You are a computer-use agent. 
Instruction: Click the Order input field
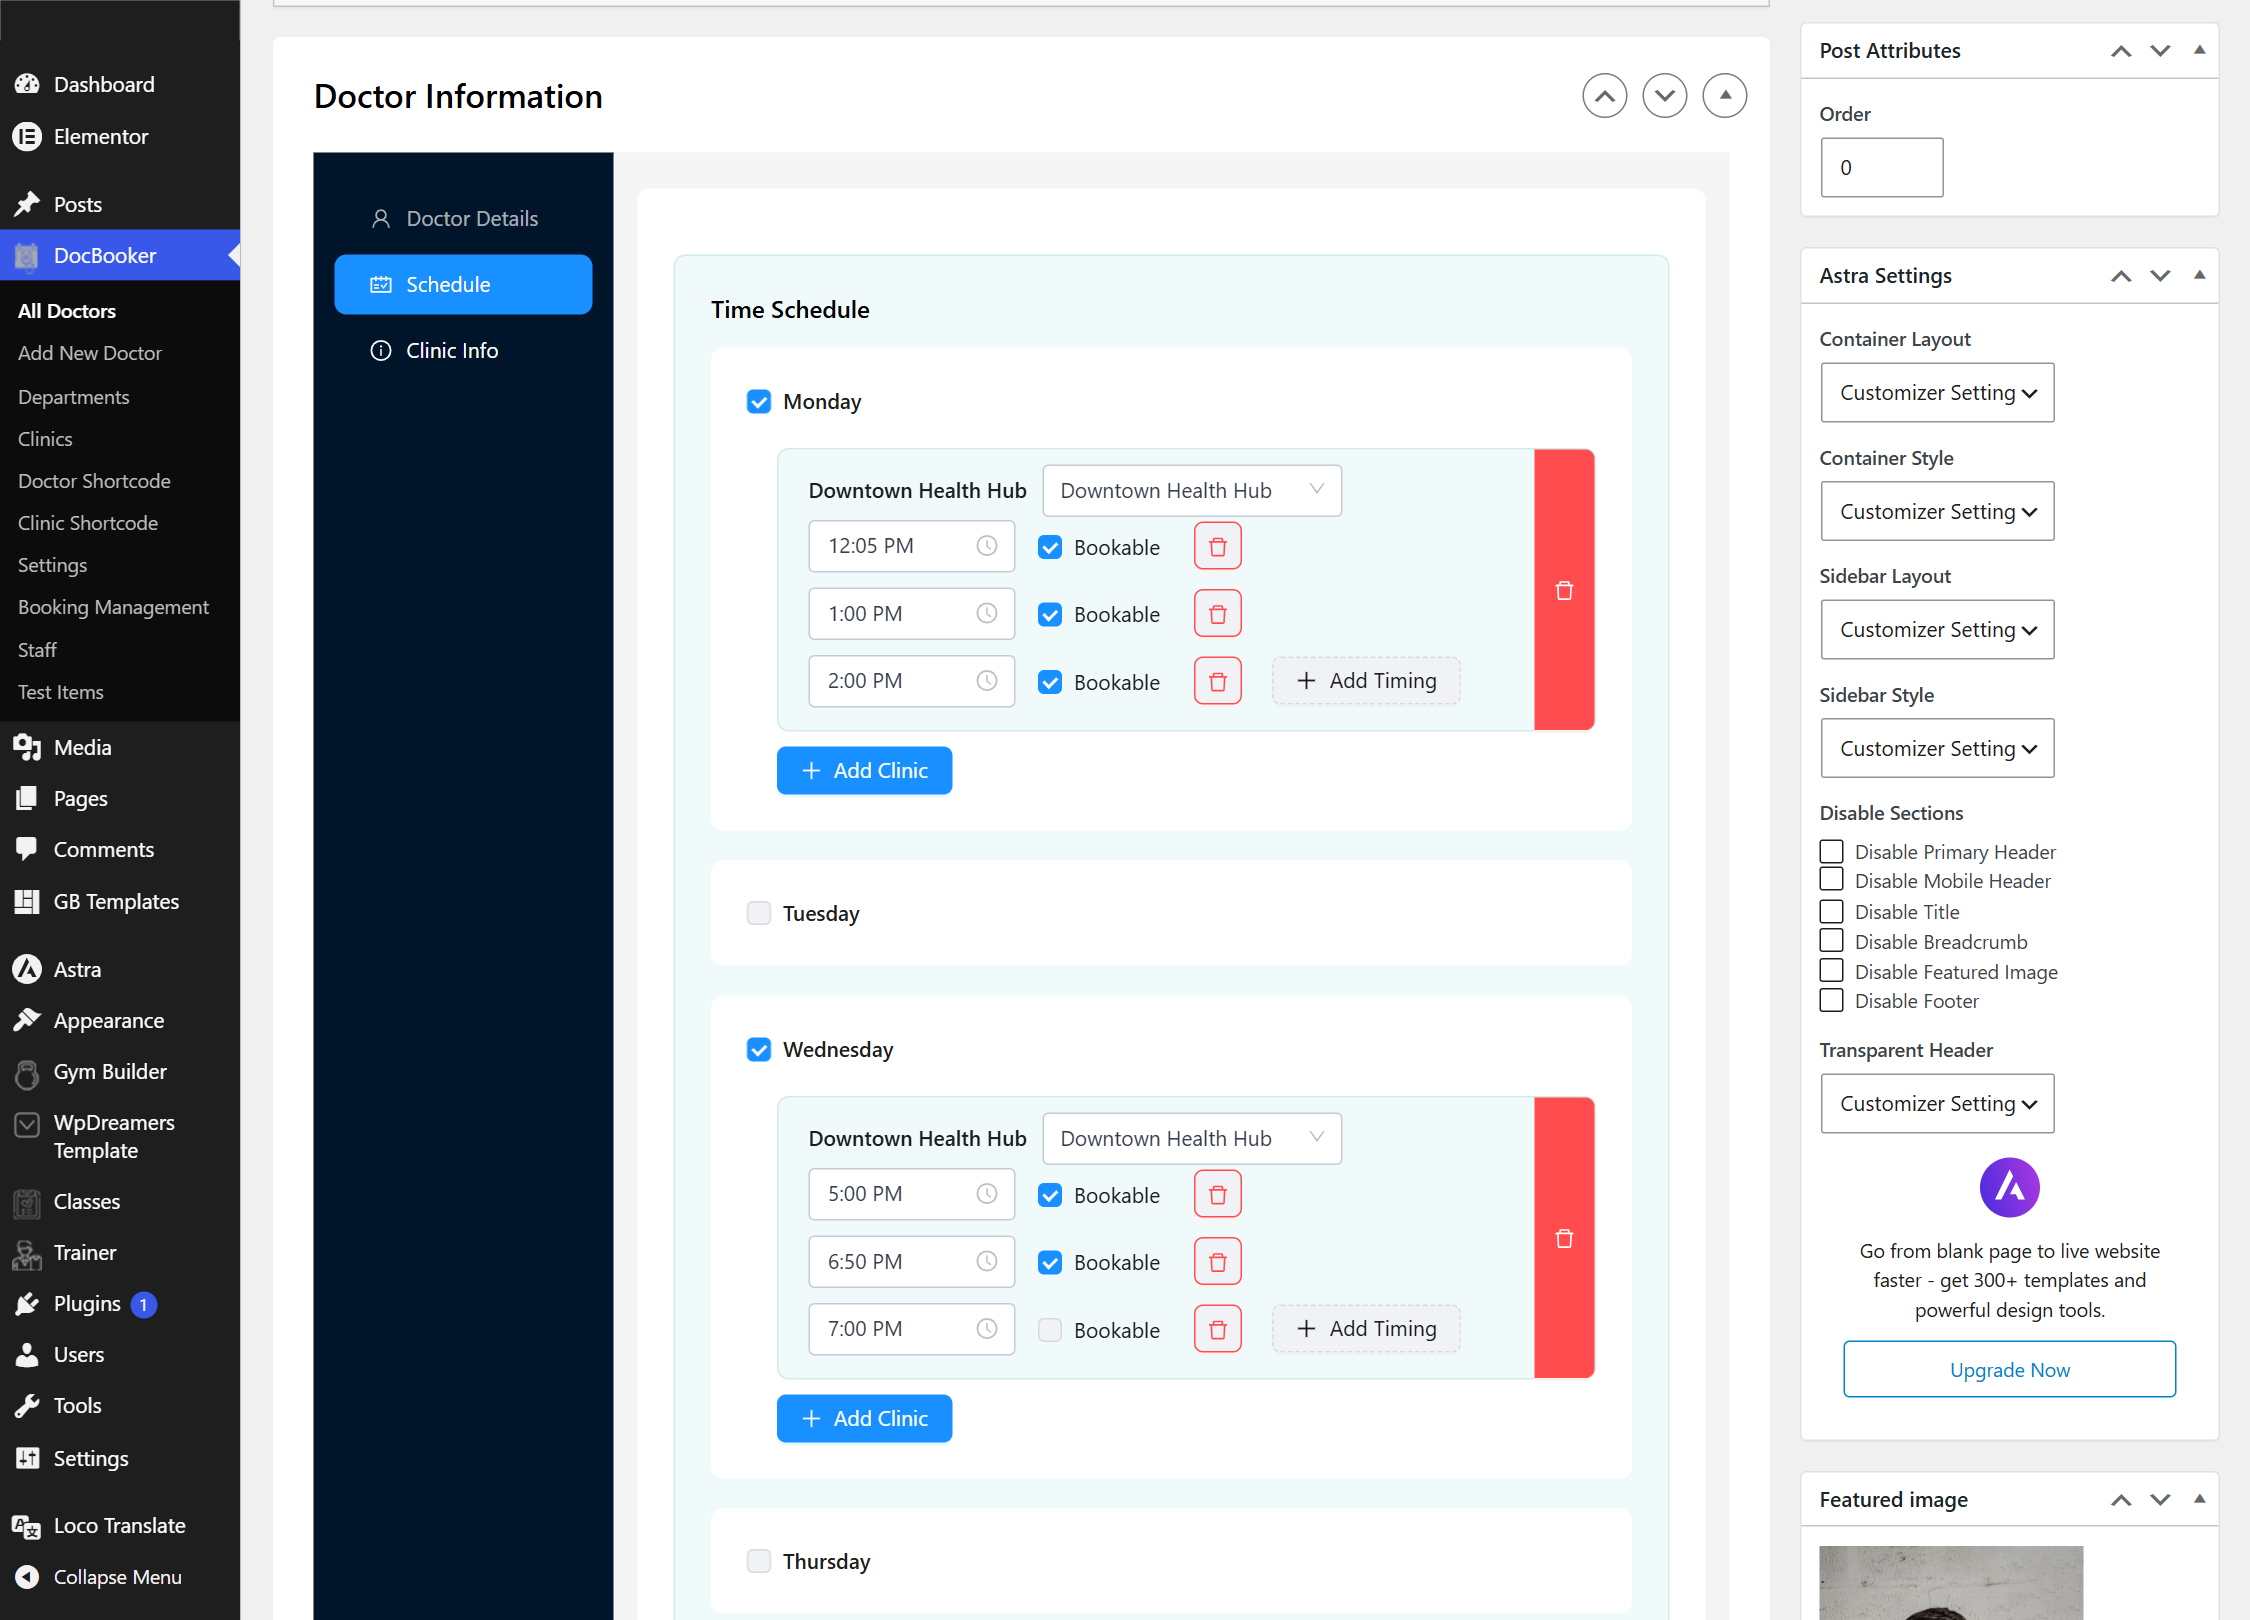click(1881, 167)
